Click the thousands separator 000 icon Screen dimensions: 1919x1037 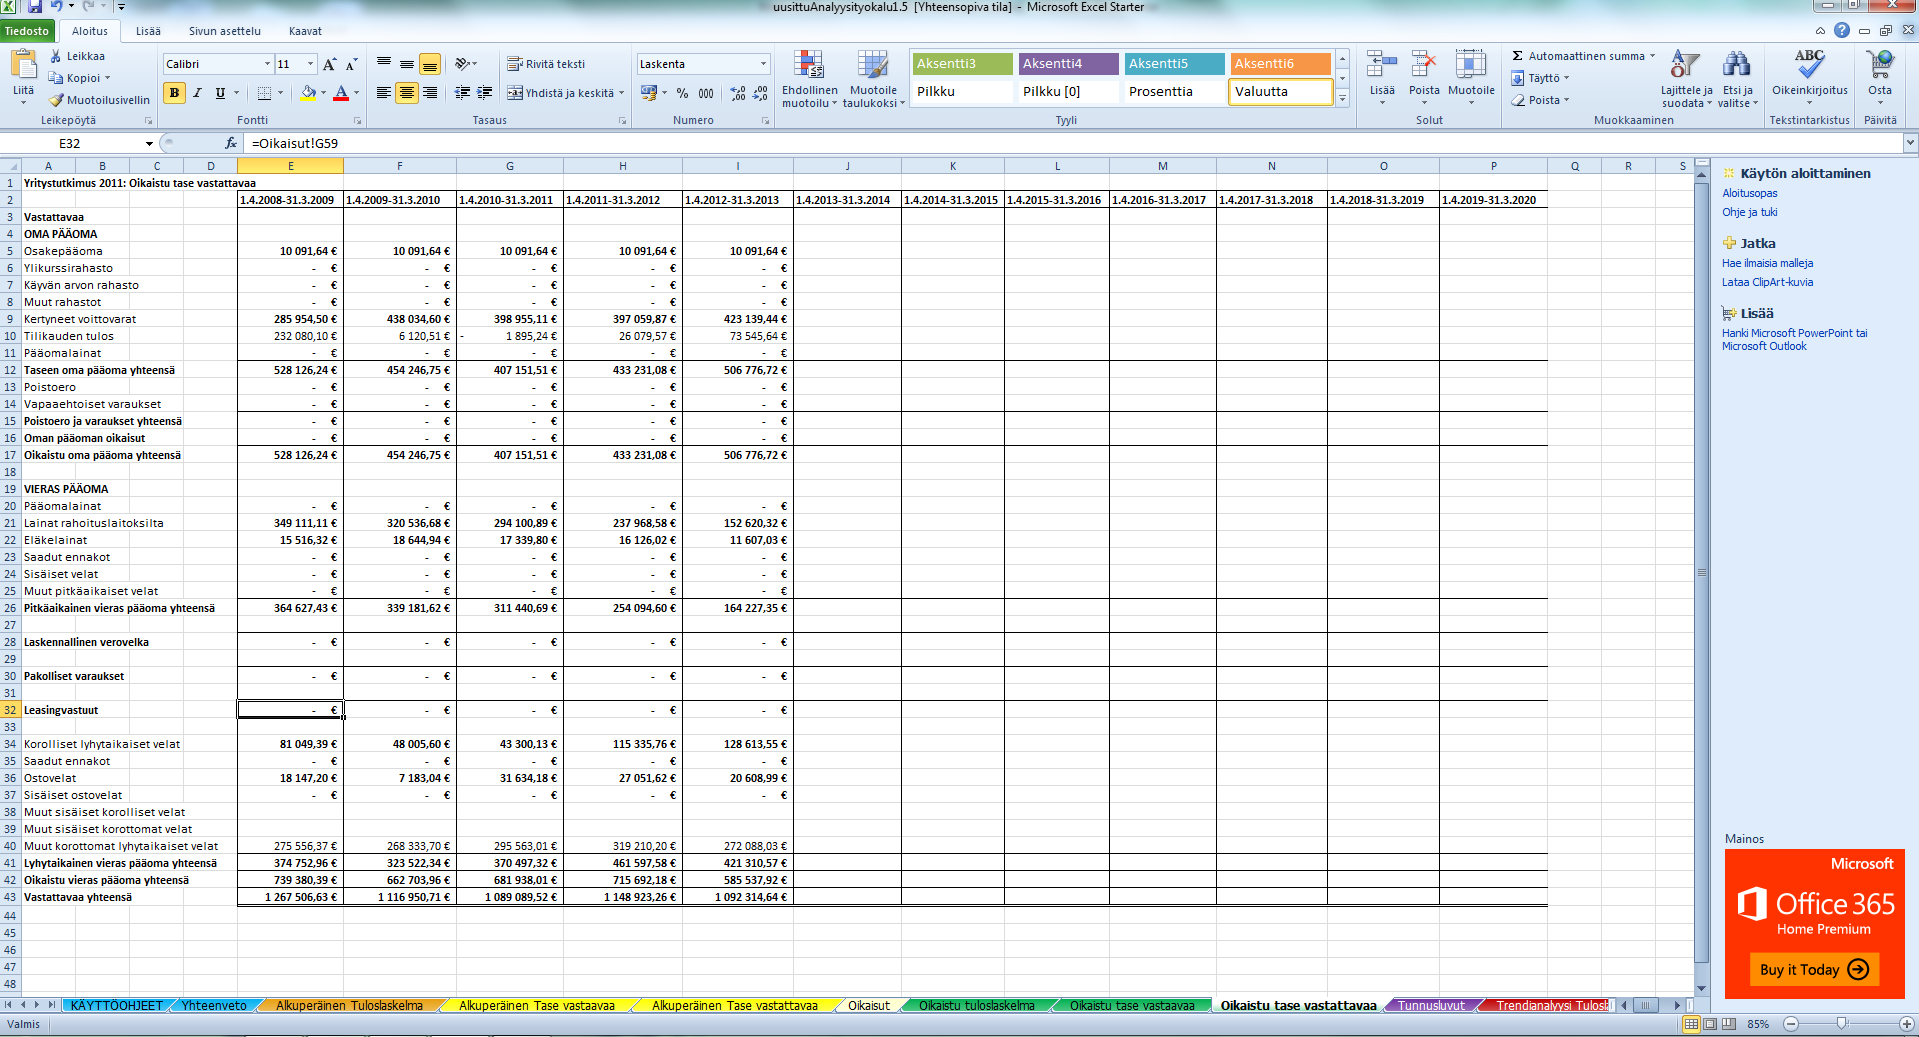[706, 93]
